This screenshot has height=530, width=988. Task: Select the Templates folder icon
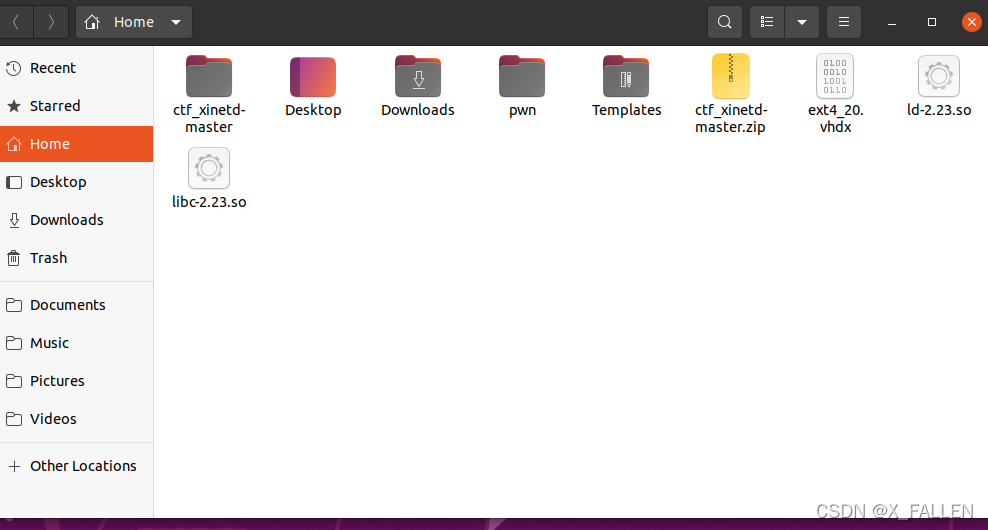tap(626, 76)
